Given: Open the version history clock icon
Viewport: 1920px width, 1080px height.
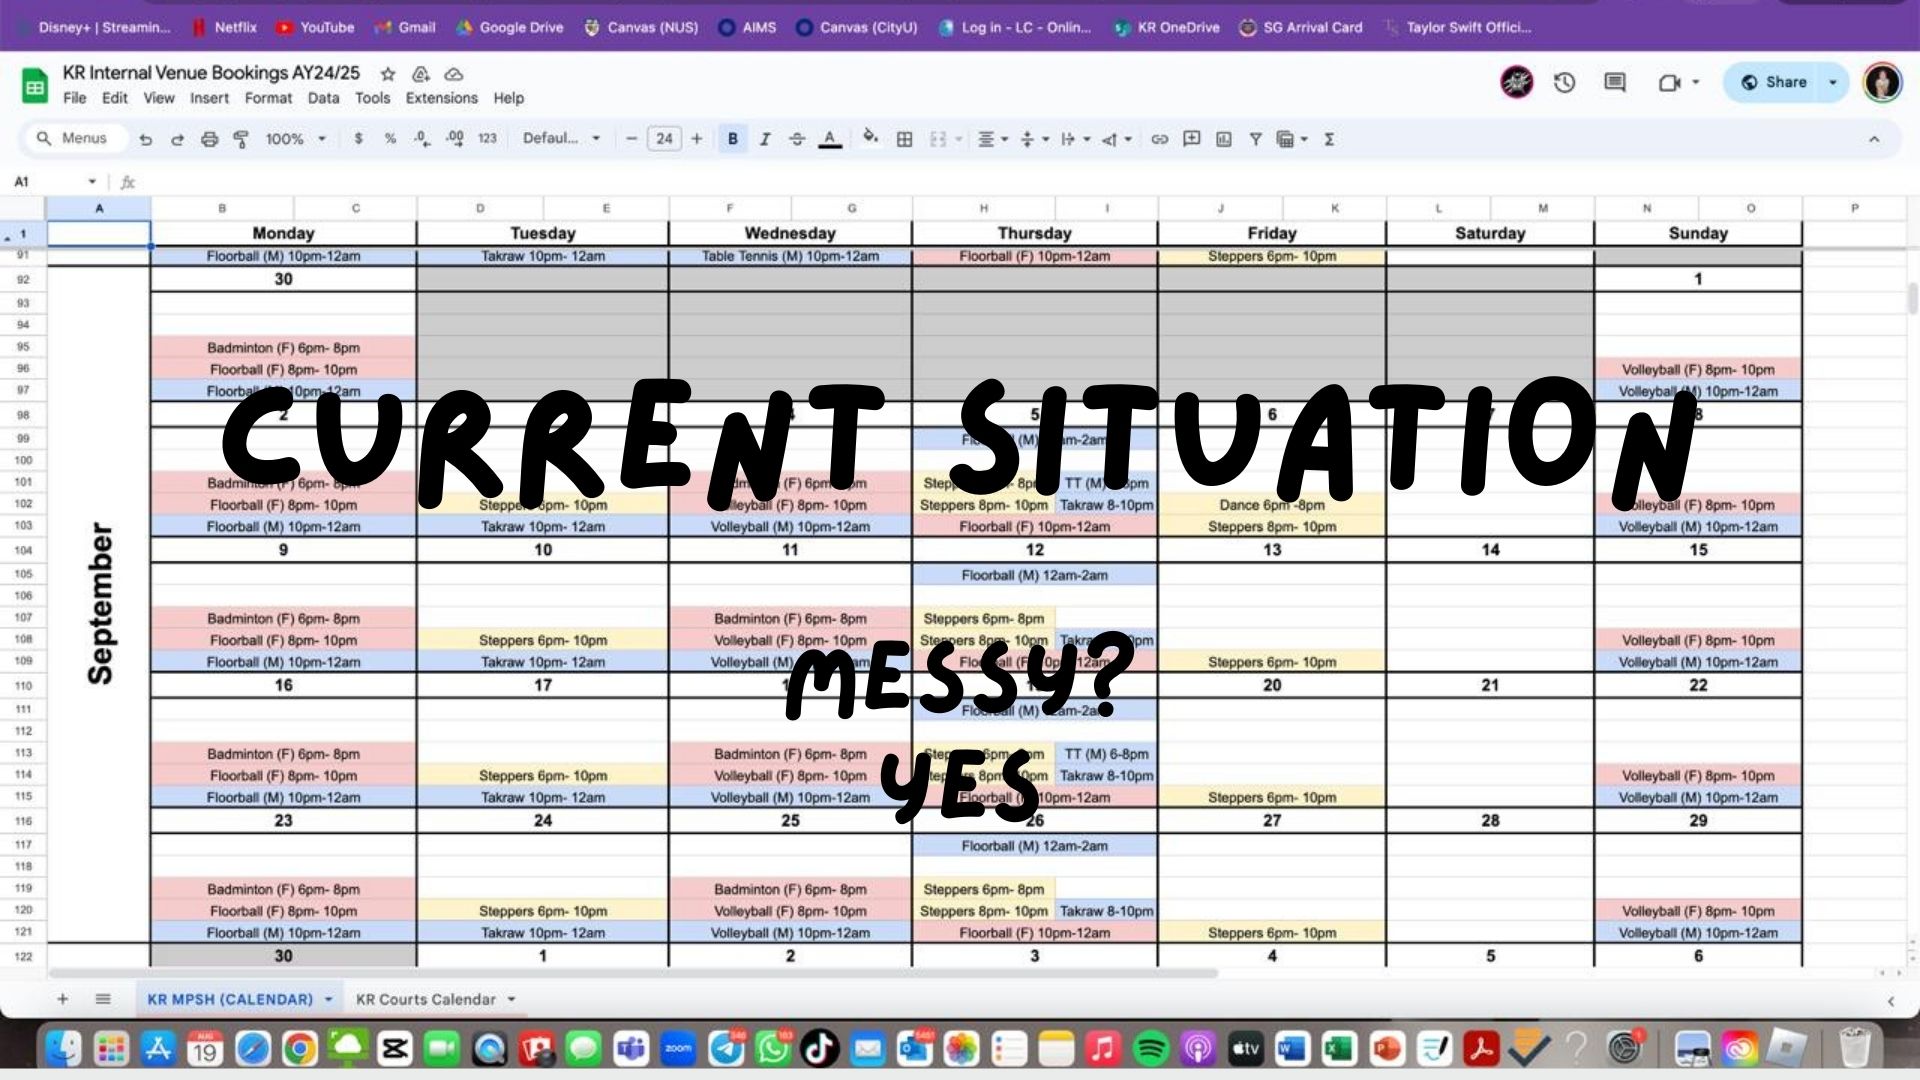Looking at the screenshot, I should pyautogui.click(x=1565, y=83).
